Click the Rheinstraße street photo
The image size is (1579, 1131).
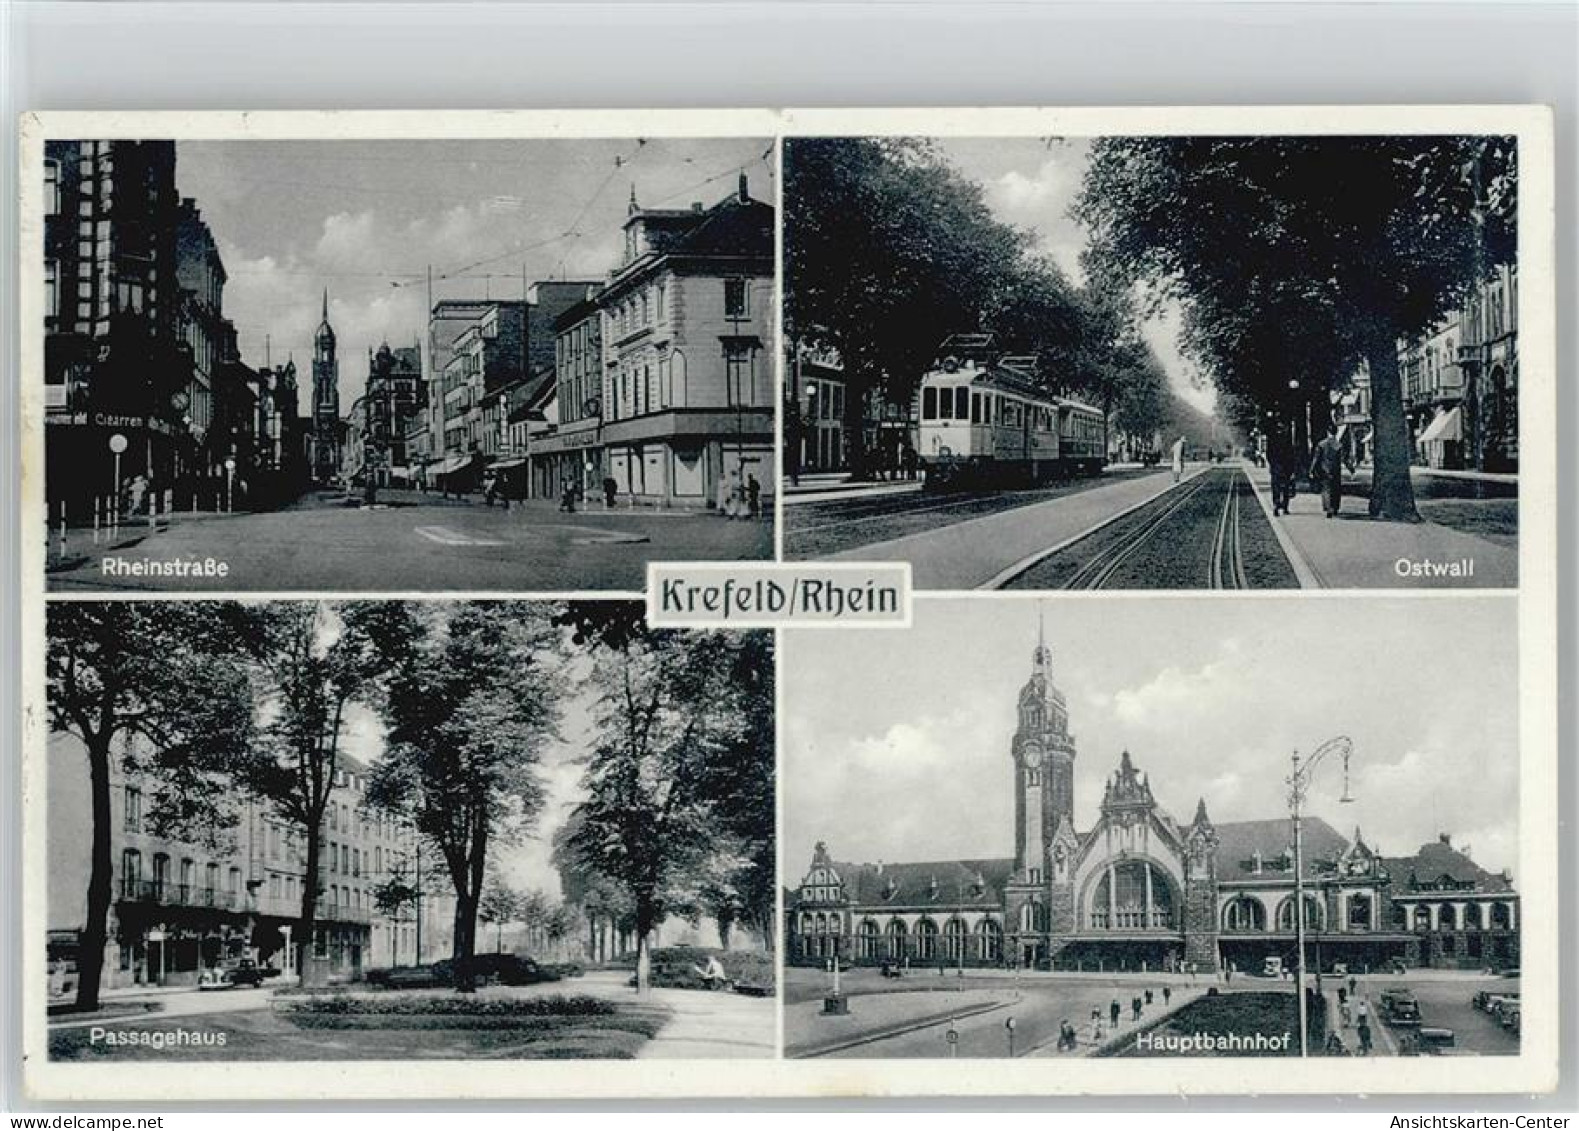[409, 364]
